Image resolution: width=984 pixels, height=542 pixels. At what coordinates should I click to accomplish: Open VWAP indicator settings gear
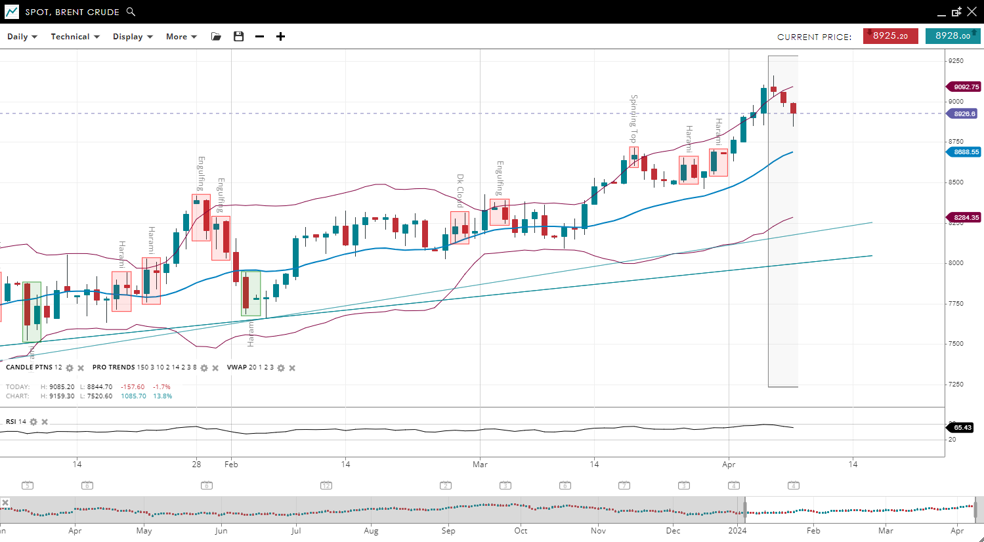(281, 368)
